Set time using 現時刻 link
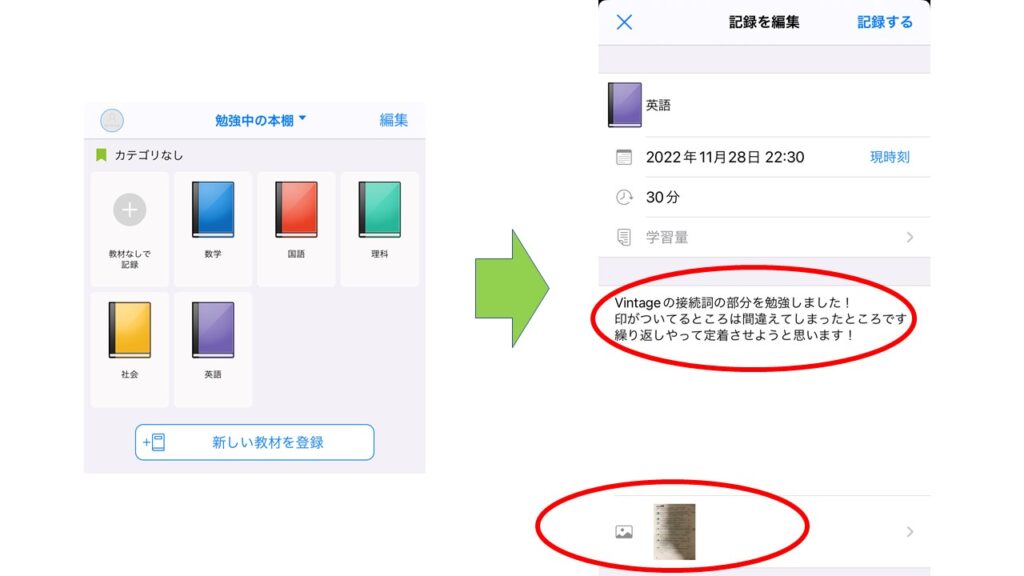 (889, 157)
